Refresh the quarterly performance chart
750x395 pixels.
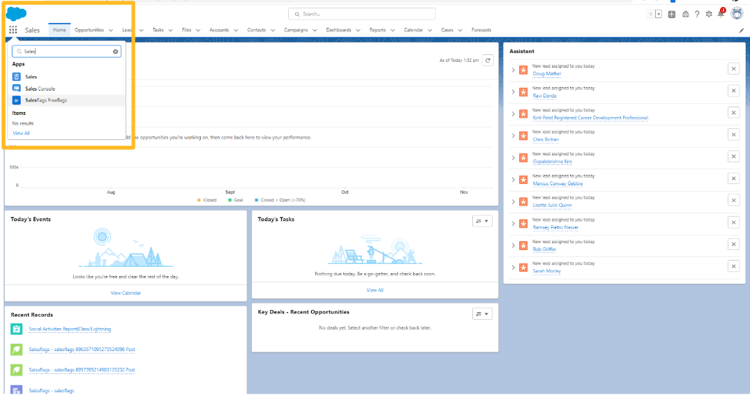pyautogui.click(x=488, y=60)
